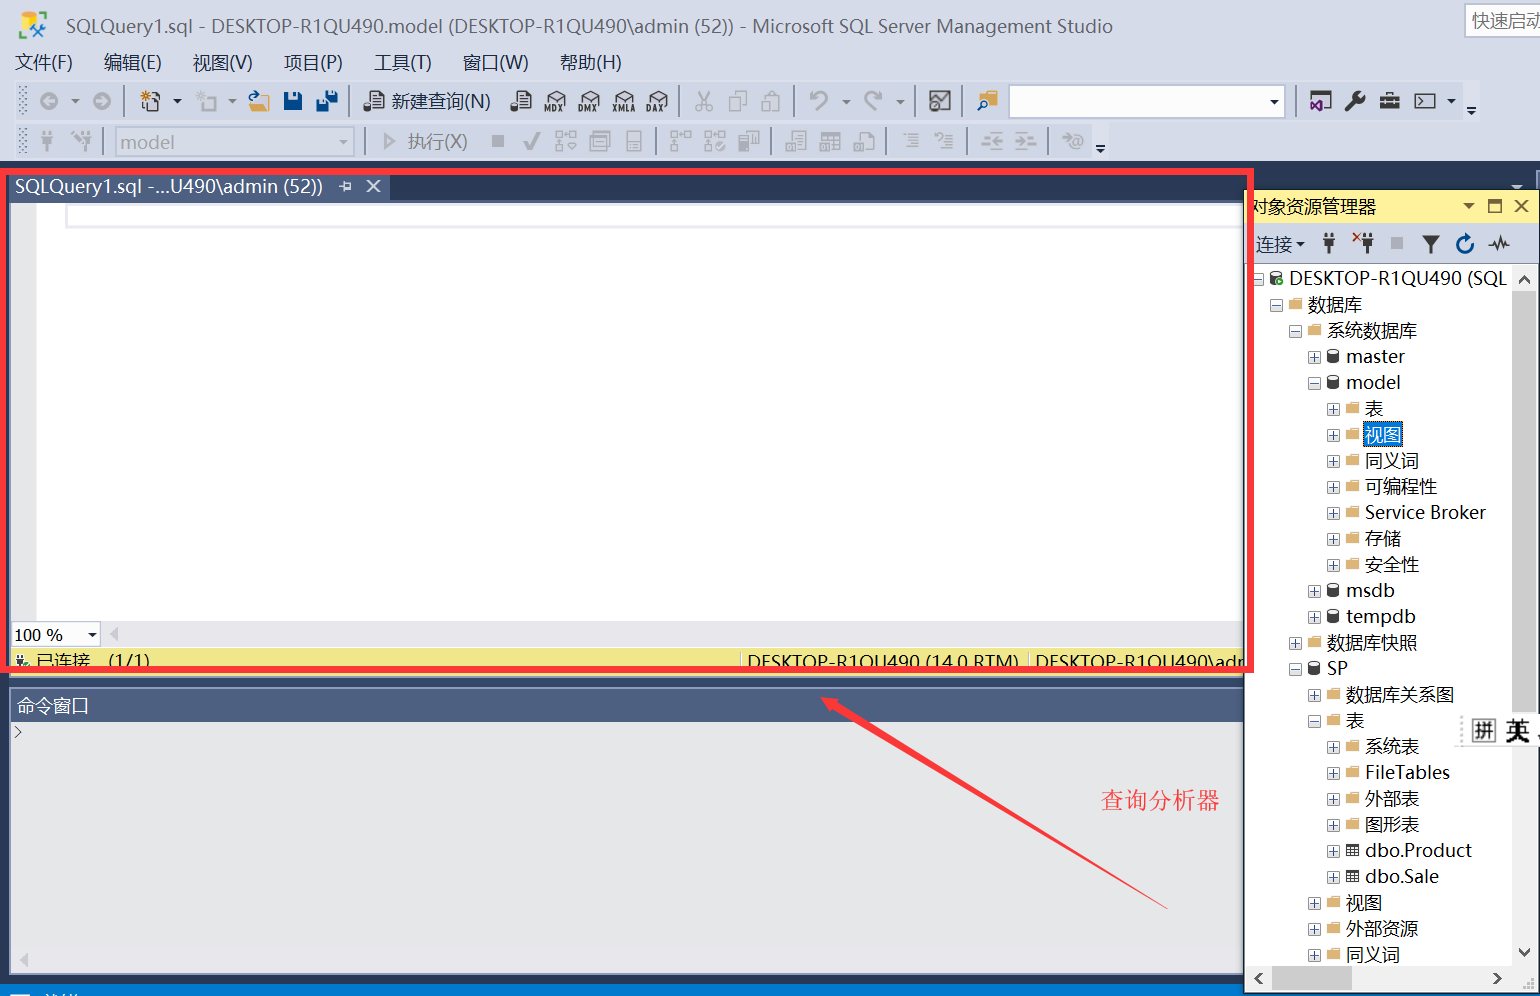Click the 连接 dropdown in Object Explorer
The width and height of the screenshot is (1540, 996).
pos(1280,244)
